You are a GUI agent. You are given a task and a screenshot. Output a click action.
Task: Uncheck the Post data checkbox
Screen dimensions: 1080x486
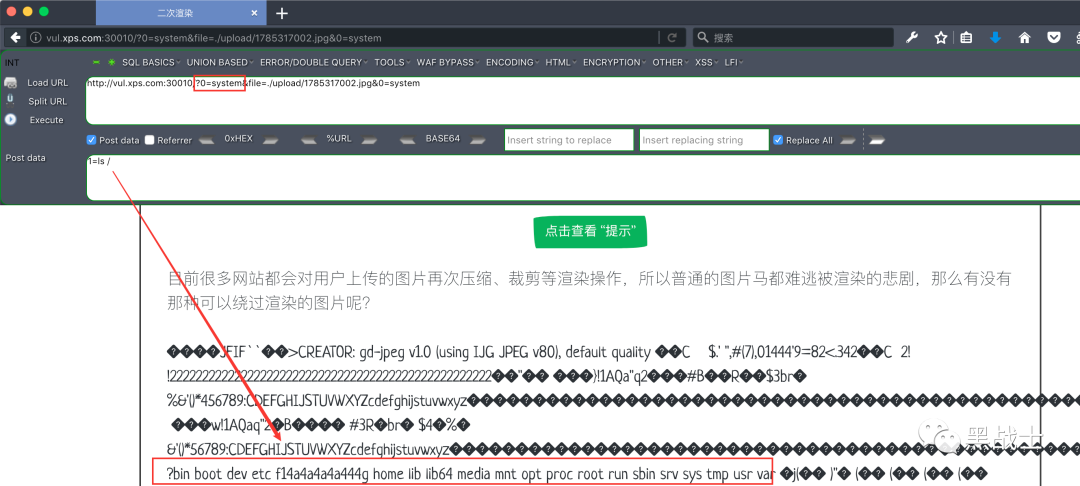click(91, 140)
